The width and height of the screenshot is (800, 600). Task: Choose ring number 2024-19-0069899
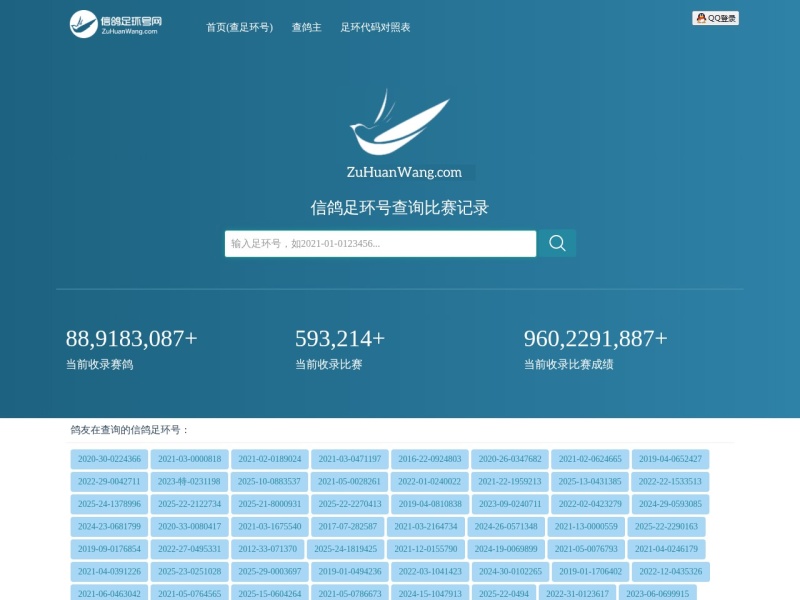506,549
